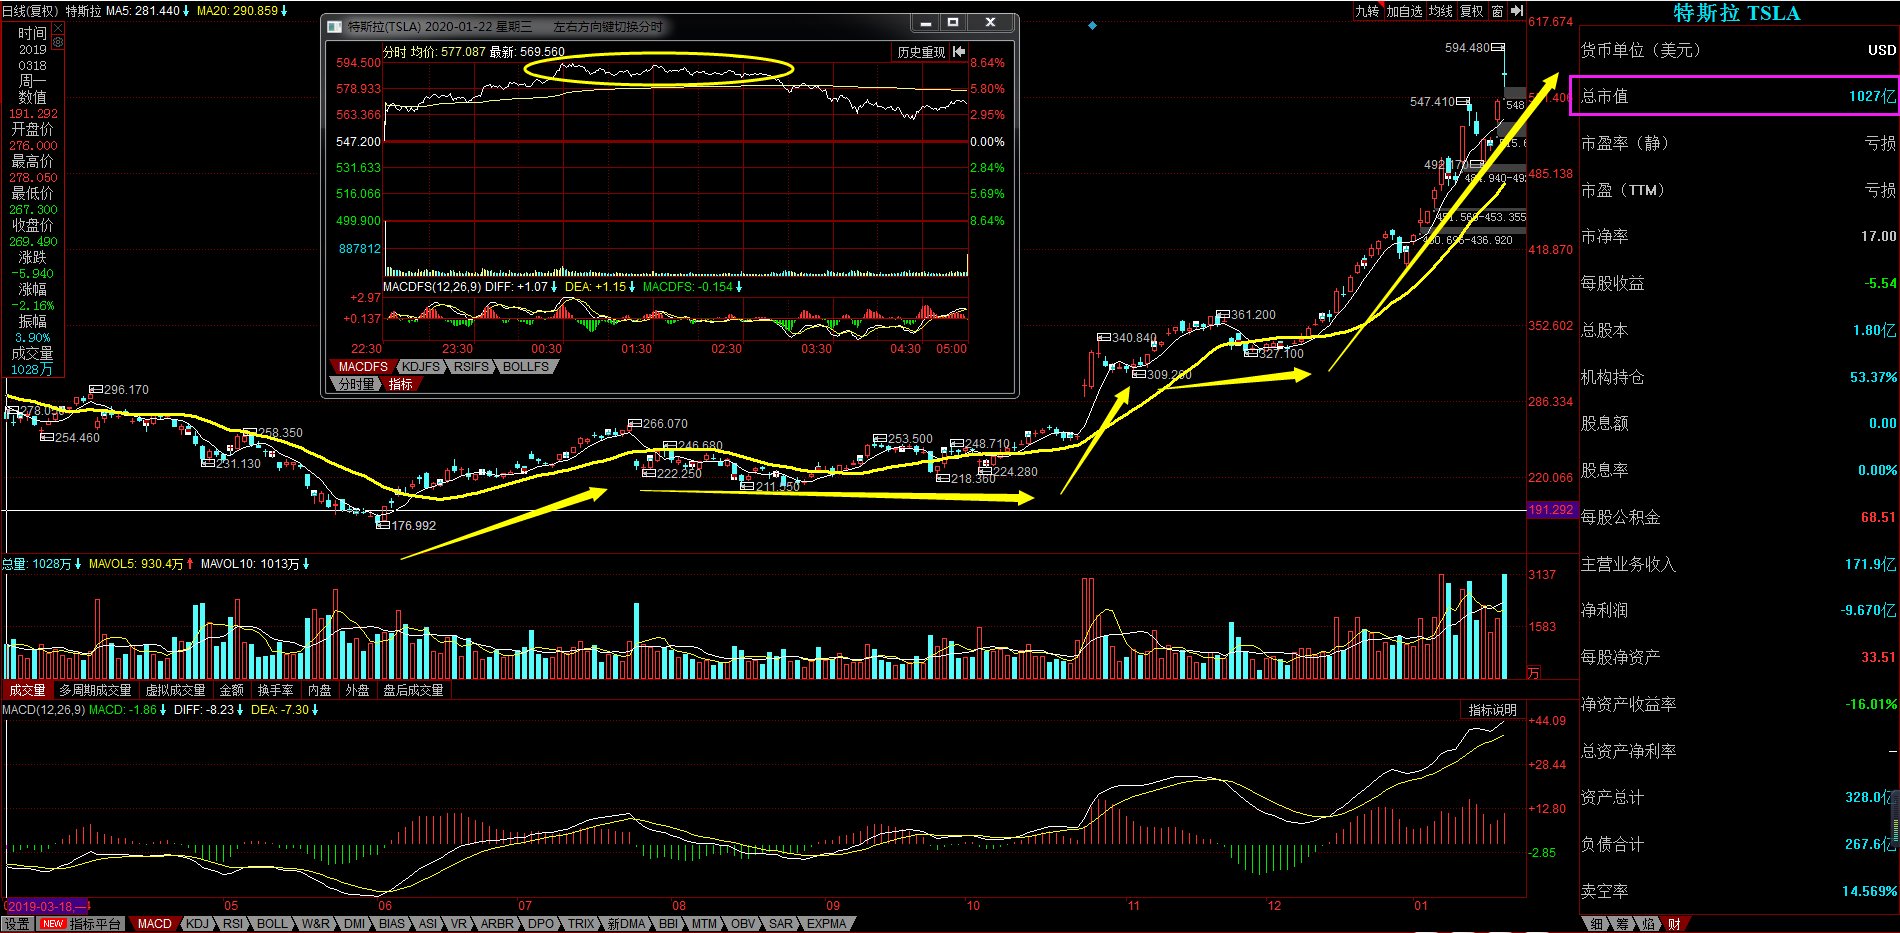Select the 盘后成交量 tab
This screenshot has width=1900, height=933.
[413, 690]
